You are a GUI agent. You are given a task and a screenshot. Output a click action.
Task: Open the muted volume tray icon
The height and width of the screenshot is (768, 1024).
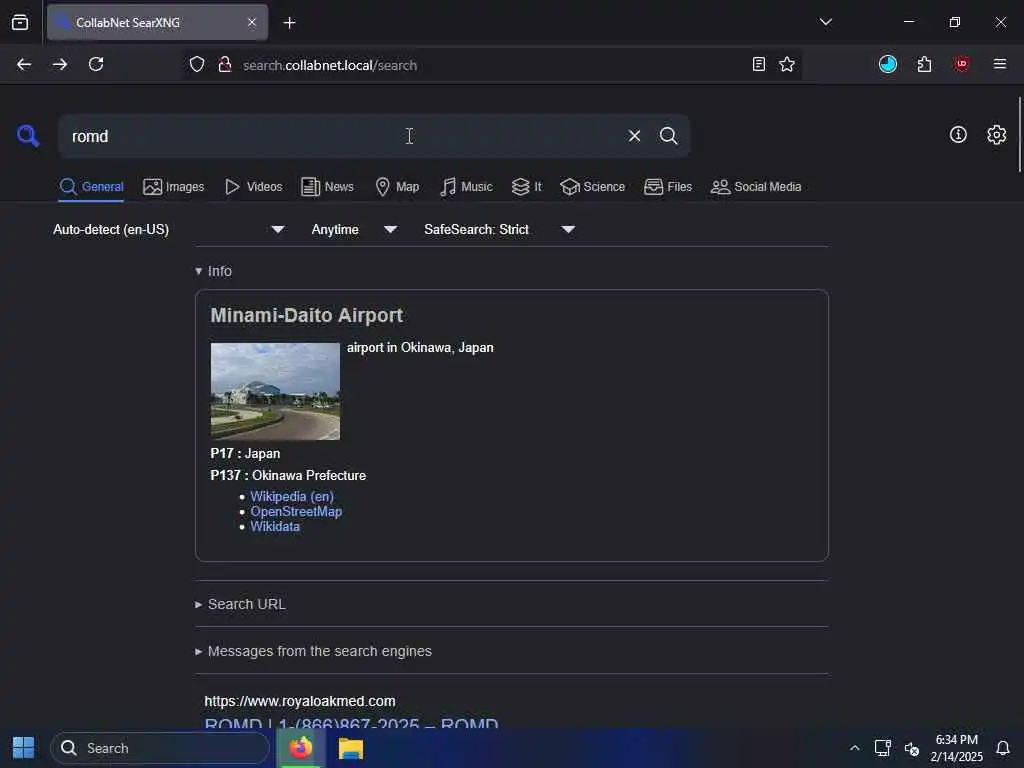(x=912, y=748)
